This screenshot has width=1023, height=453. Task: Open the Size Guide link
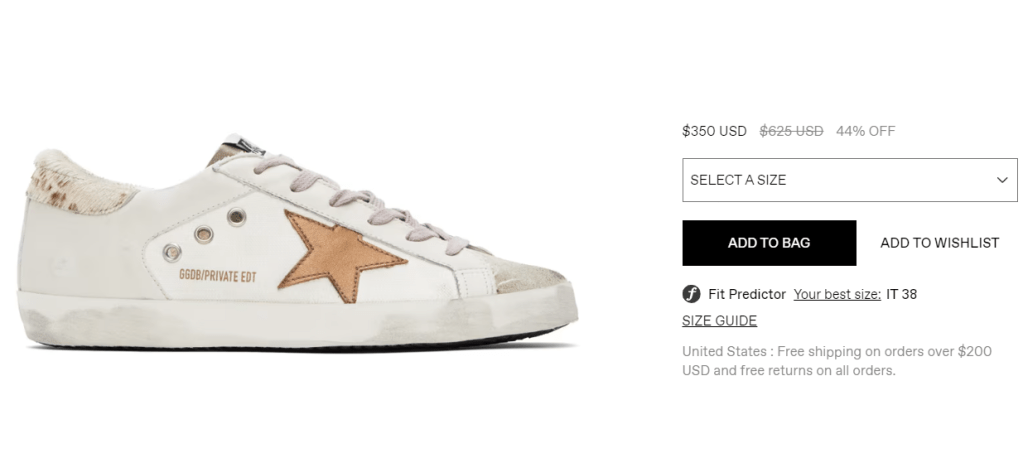(719, 321)
